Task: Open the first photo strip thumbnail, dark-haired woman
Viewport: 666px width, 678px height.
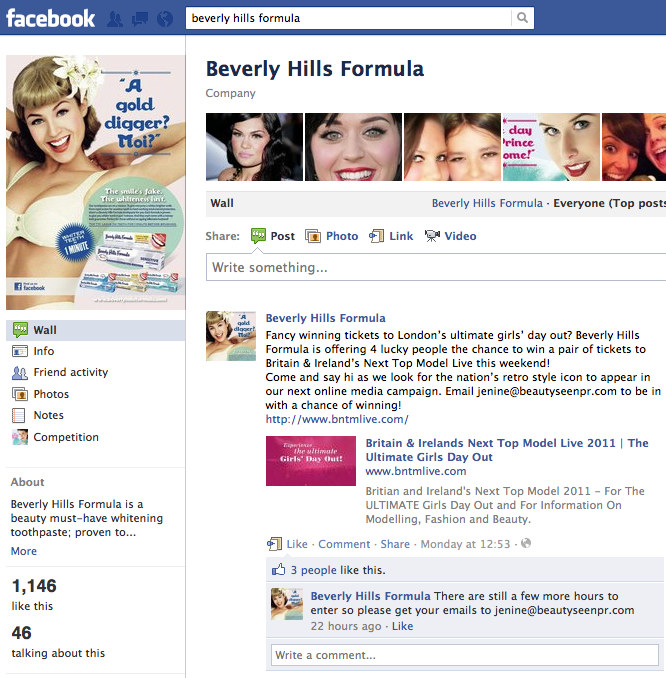Action: (x=254, y=147)
